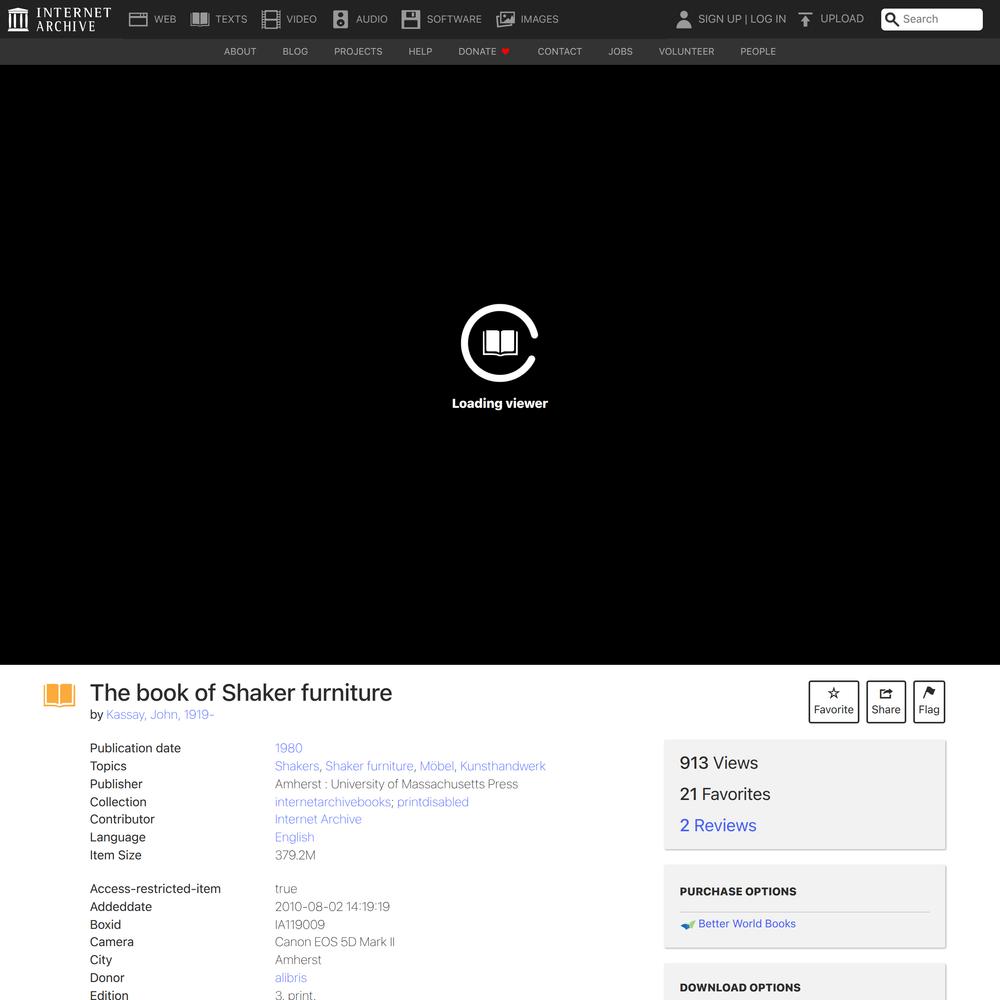Viewport: 1000px width, 1000px height.
Task: Open the Web section icon
Action: click(x=138, y=19)
